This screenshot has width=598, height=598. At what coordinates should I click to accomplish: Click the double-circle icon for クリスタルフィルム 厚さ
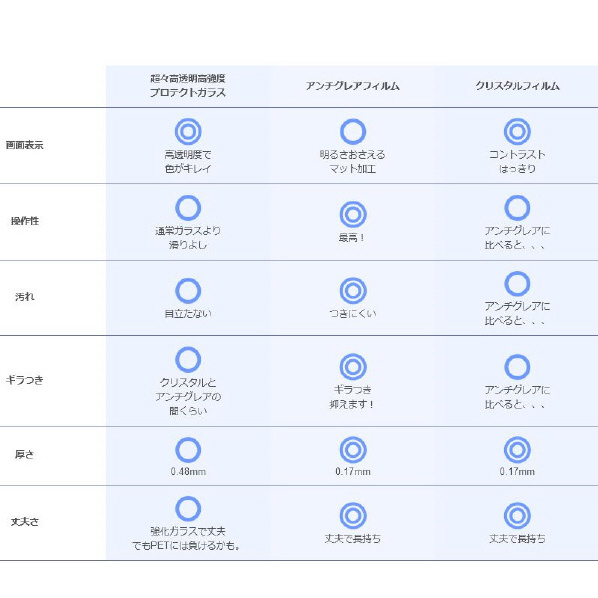click(x=517, y=450)
